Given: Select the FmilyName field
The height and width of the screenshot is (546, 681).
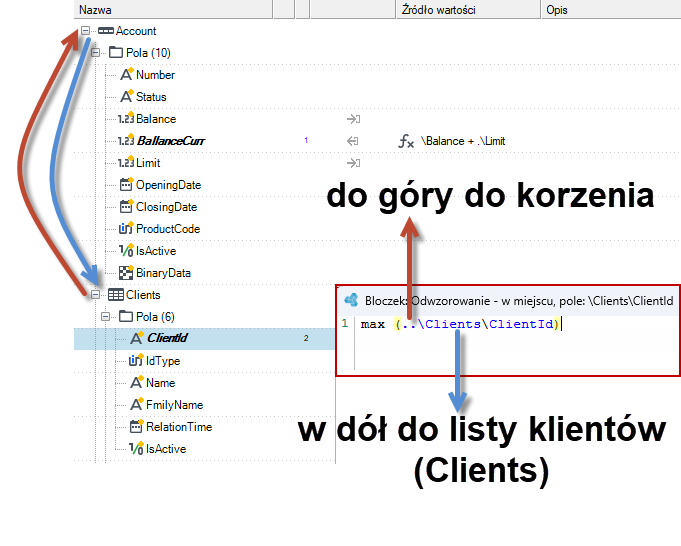Looking at the screenshot, I should [175, 405].
